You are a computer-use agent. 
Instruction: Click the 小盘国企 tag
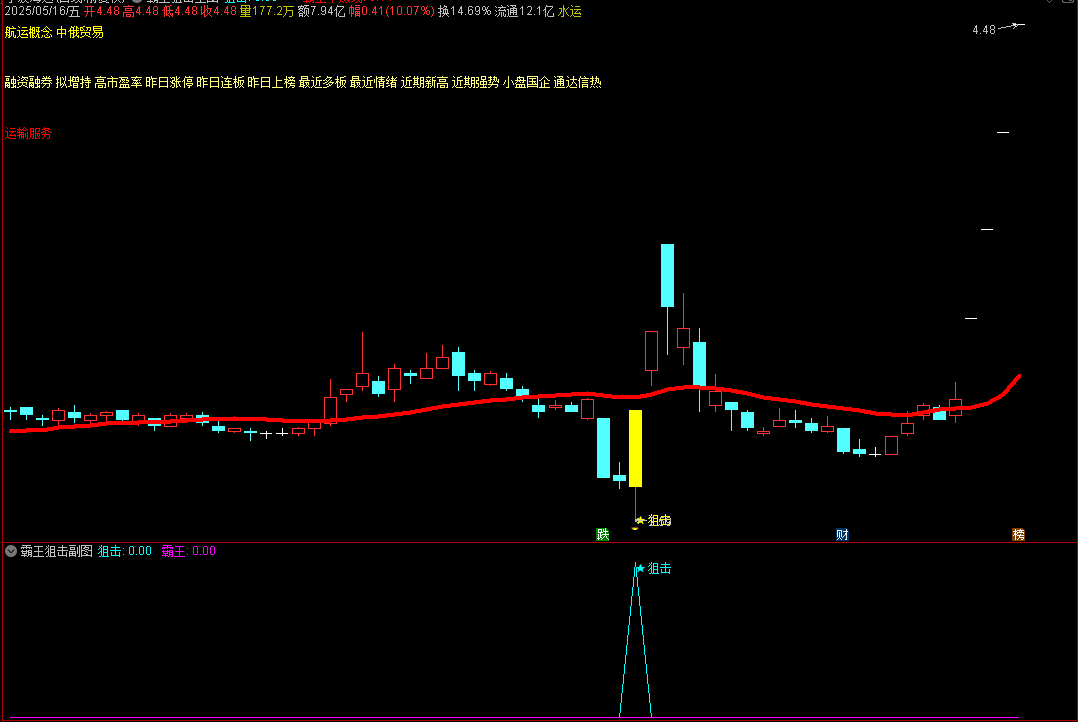pos(527,83)
